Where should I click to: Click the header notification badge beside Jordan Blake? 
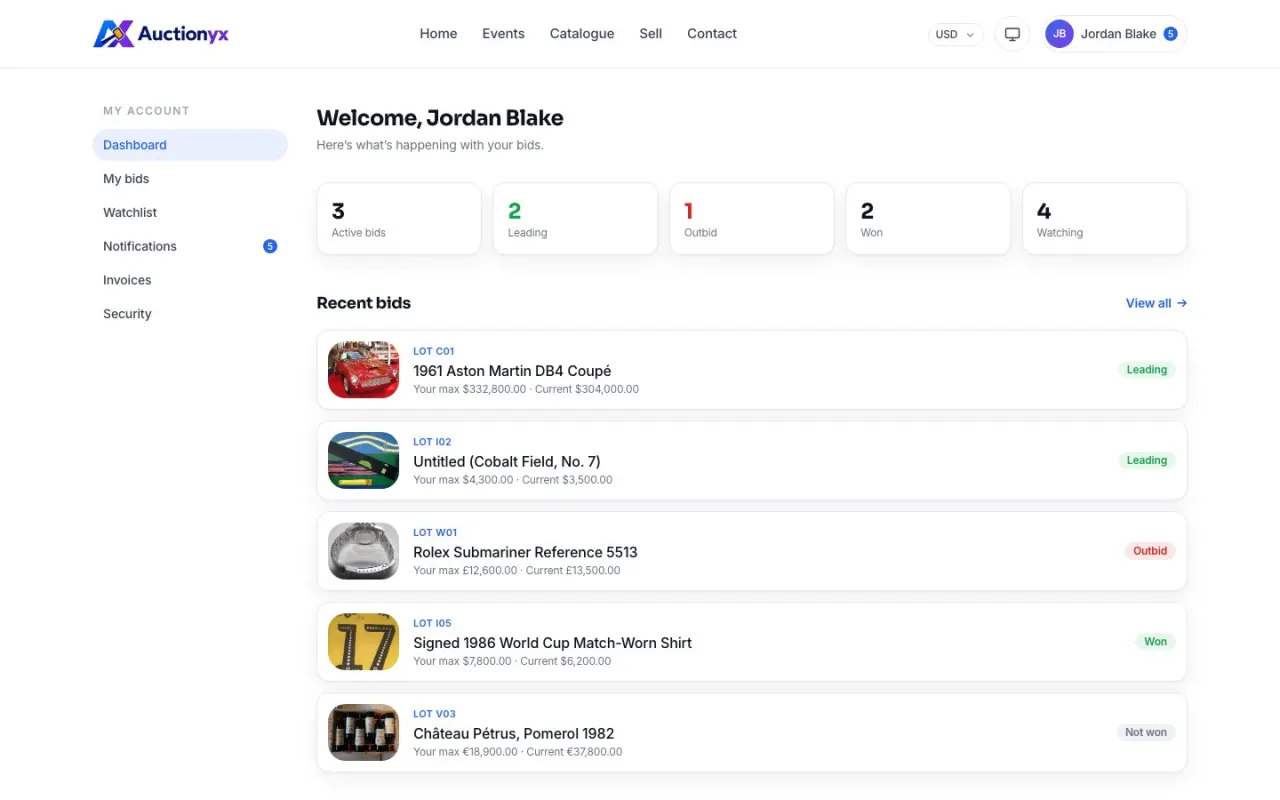[x=1170, y=34]
